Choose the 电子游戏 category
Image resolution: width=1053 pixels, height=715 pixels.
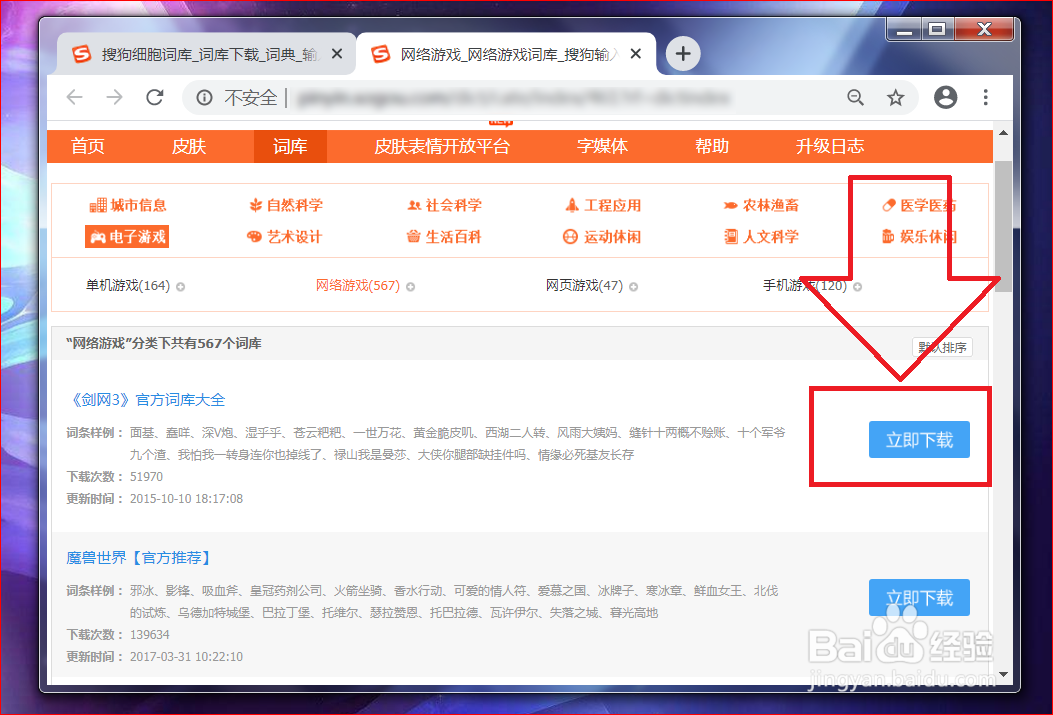click(127, 236)
